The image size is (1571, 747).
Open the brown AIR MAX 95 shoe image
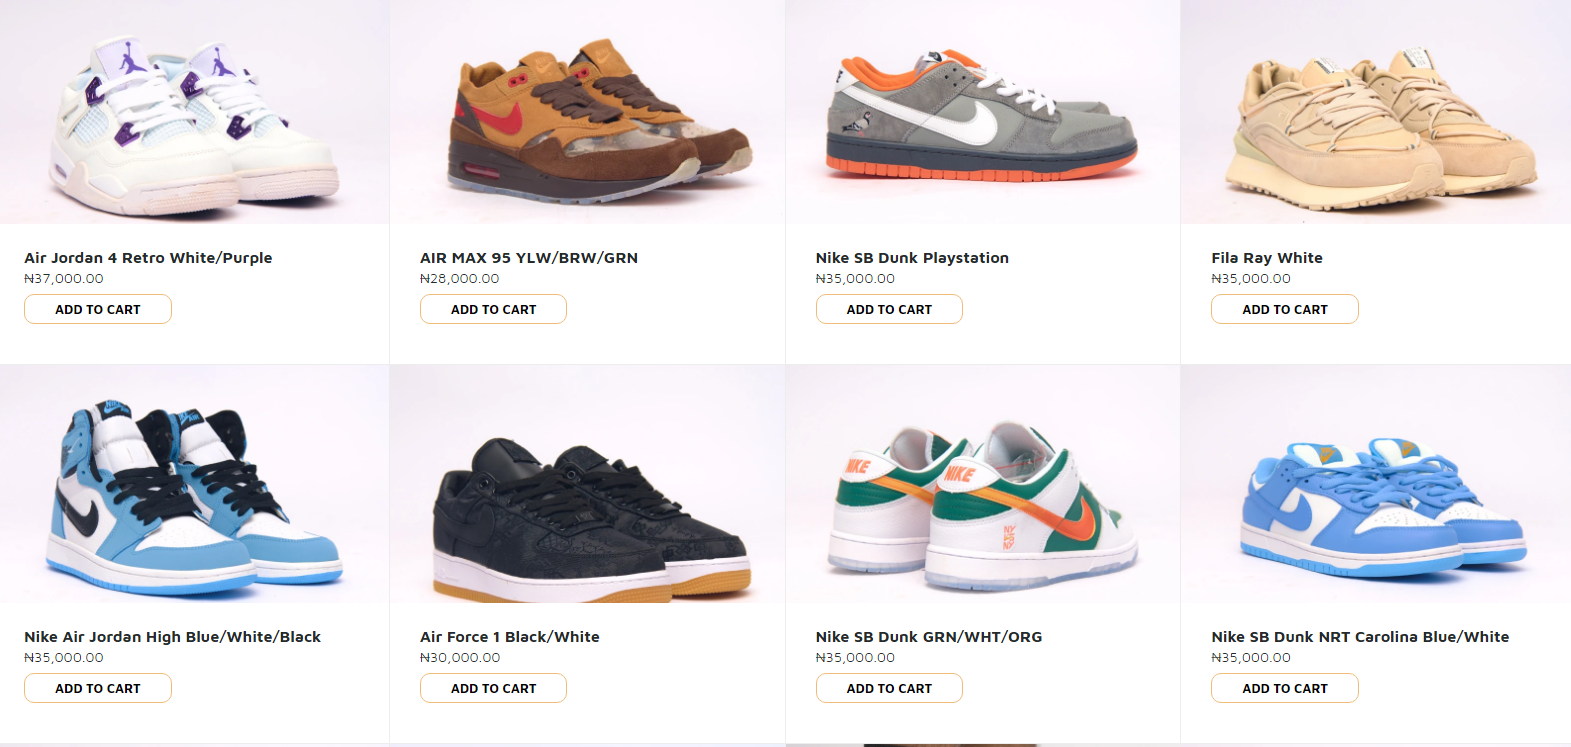[587, 112]
